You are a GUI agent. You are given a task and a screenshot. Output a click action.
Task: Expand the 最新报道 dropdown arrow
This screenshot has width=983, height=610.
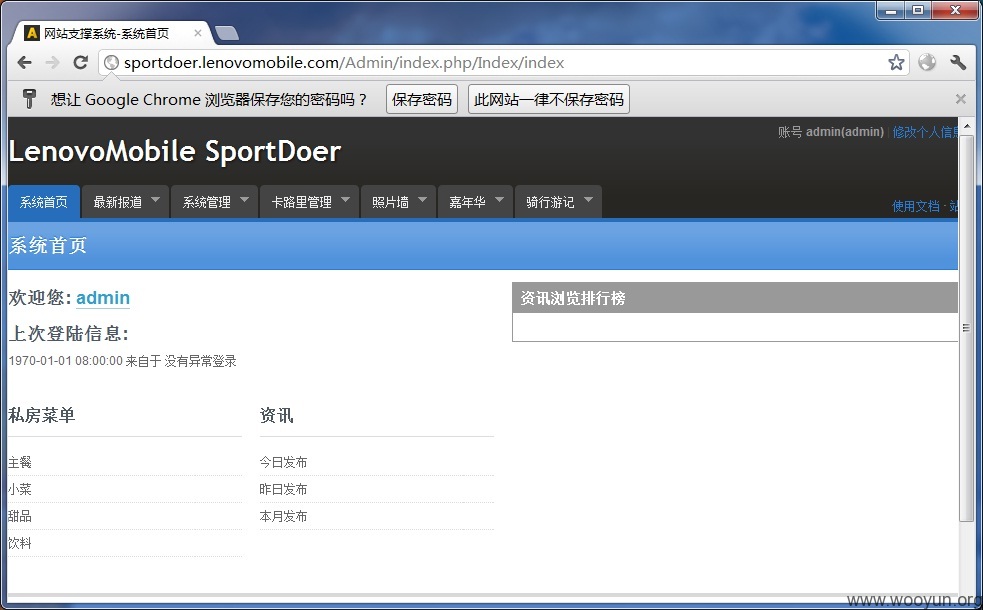tap(155, 200)
